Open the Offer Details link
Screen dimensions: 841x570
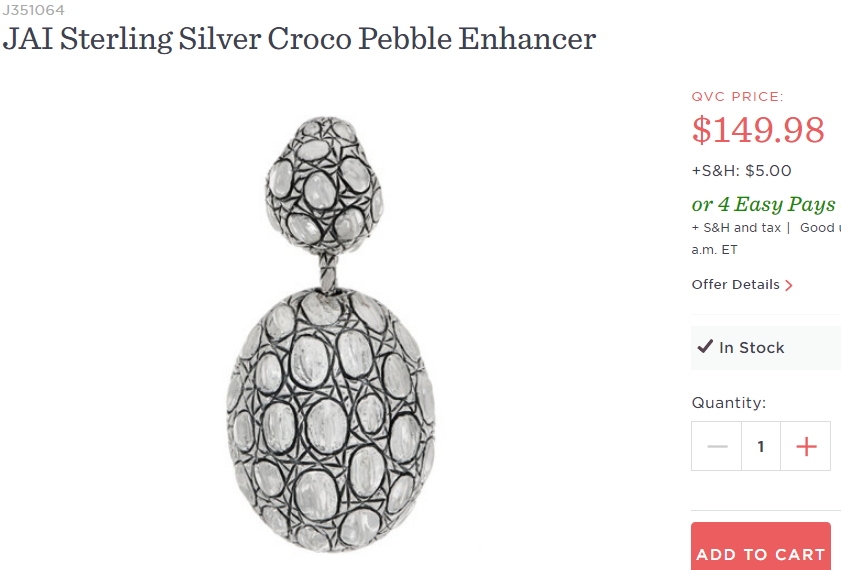pyautogui.click(x=735, y=285)
